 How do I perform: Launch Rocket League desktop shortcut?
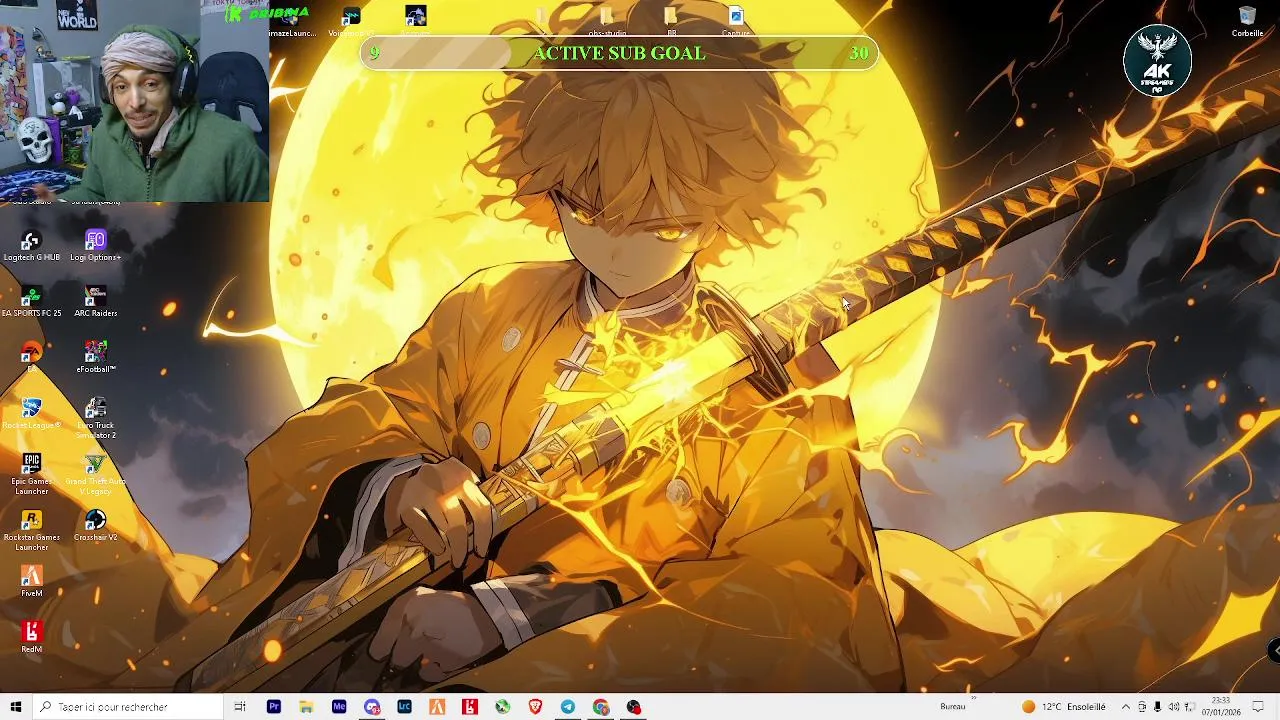(31, 414)
